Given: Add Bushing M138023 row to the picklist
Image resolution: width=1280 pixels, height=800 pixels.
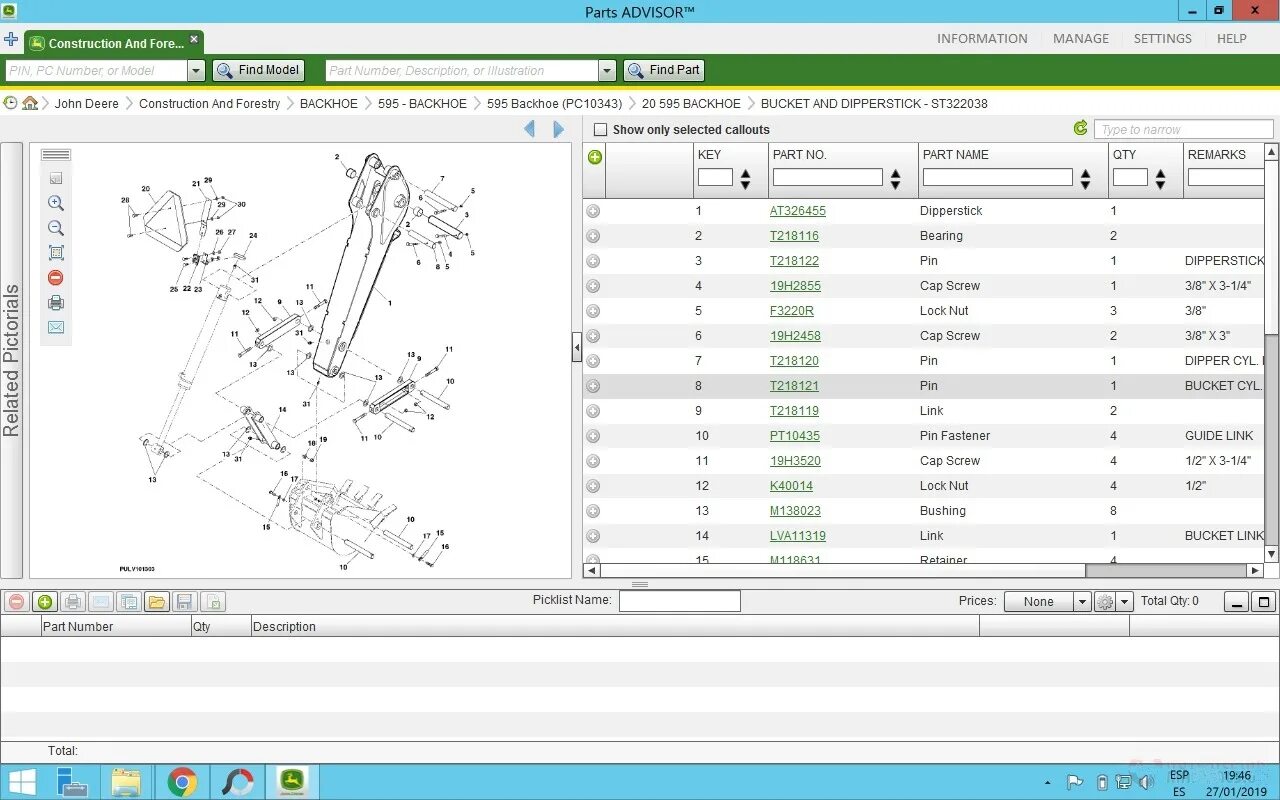Looking at the screenshot, I should [x=593, y=511].
